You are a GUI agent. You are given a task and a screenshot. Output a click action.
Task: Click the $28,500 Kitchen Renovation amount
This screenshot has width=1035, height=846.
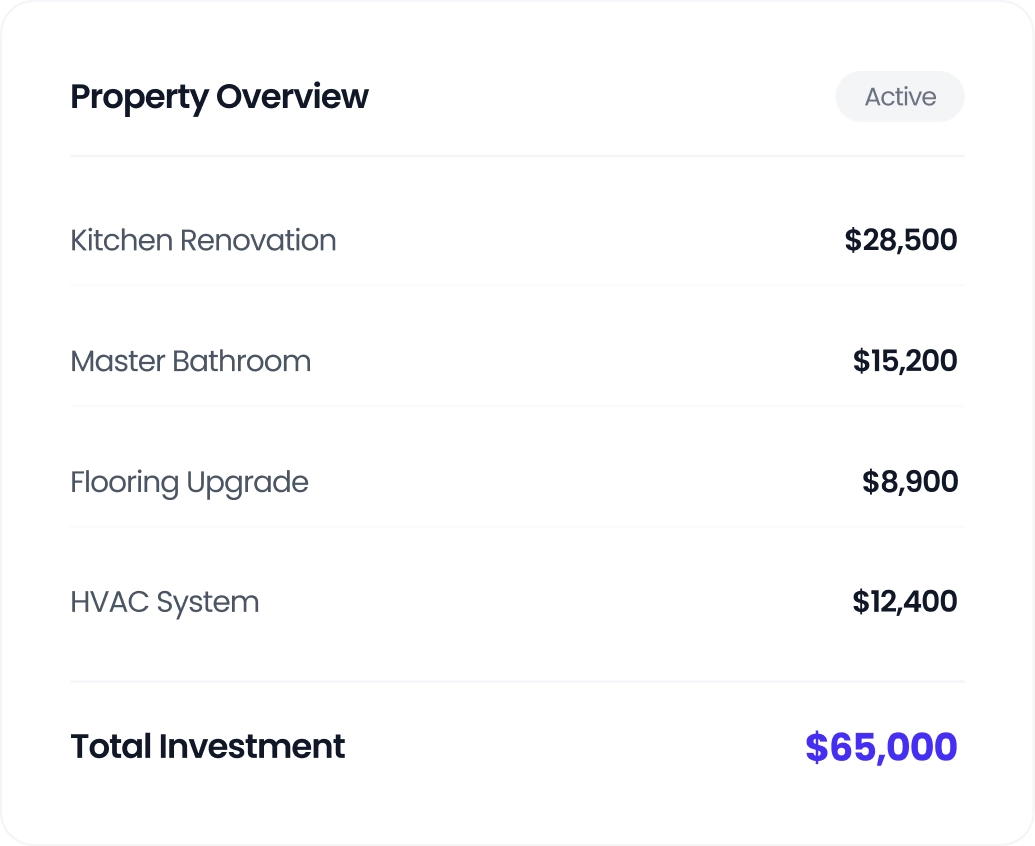tap(901, 240)
